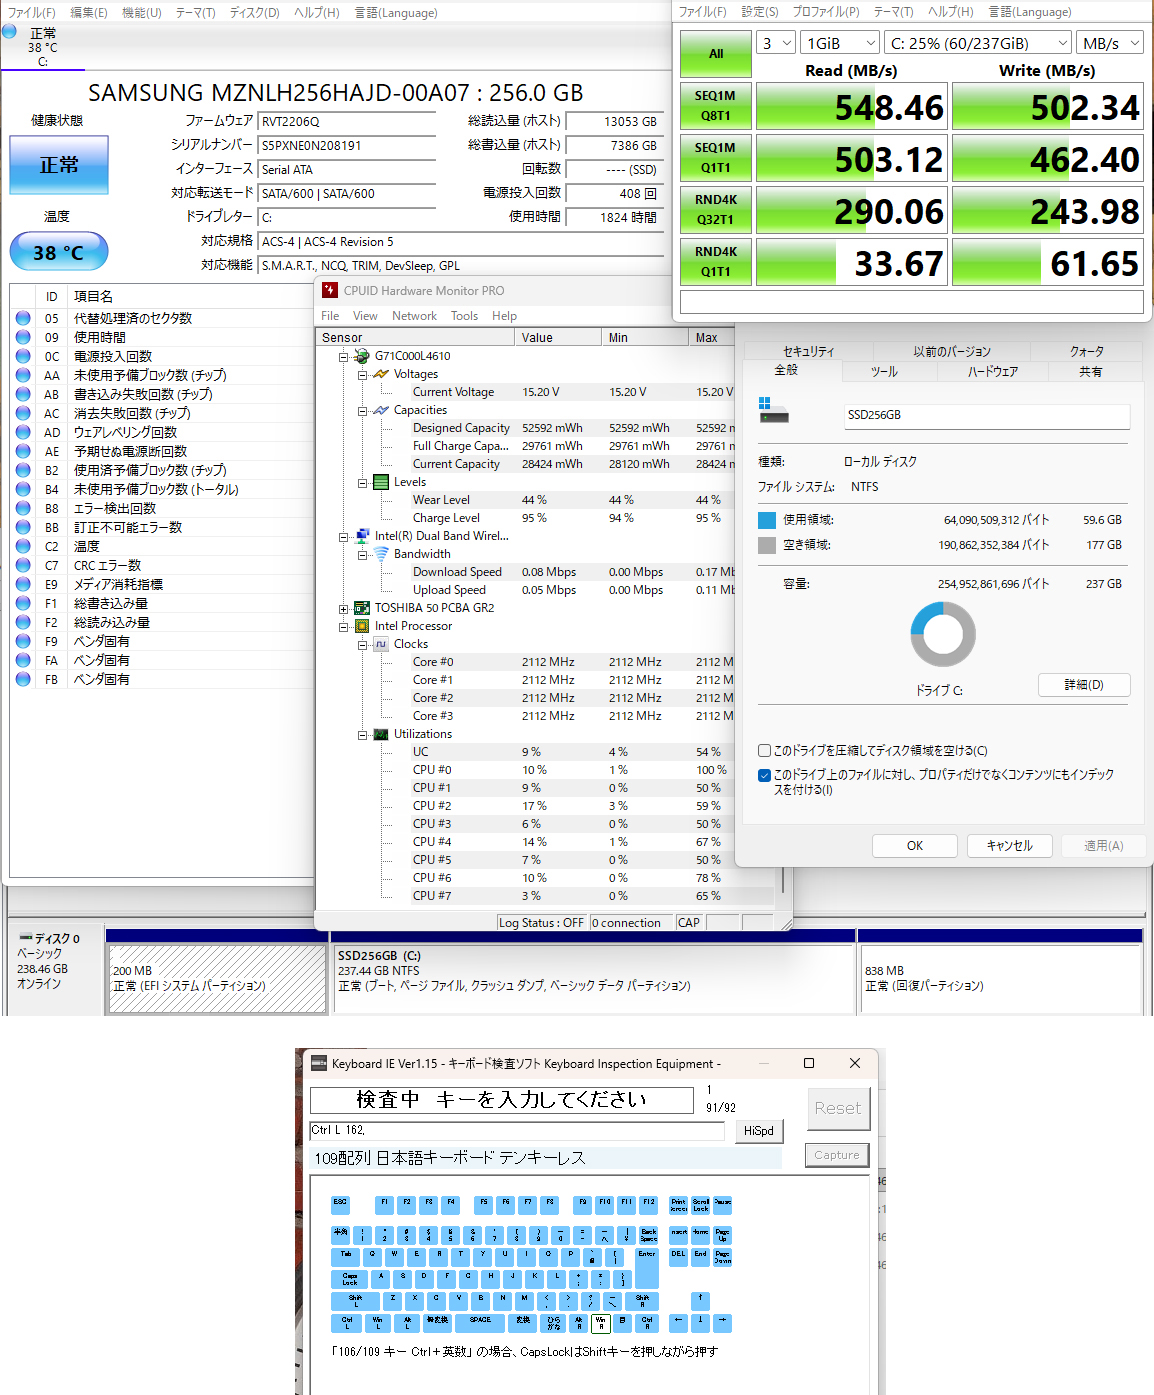This screenshot has width=1154, height=1395.
Task: Collapse the G71C000L4610 tree node
Action: click(x=343, y=356)
